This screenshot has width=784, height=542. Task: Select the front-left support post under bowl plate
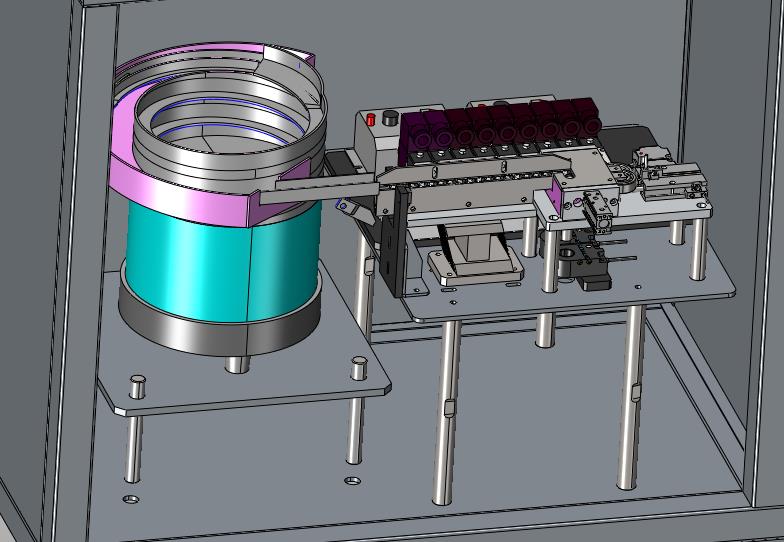[133, 448]
